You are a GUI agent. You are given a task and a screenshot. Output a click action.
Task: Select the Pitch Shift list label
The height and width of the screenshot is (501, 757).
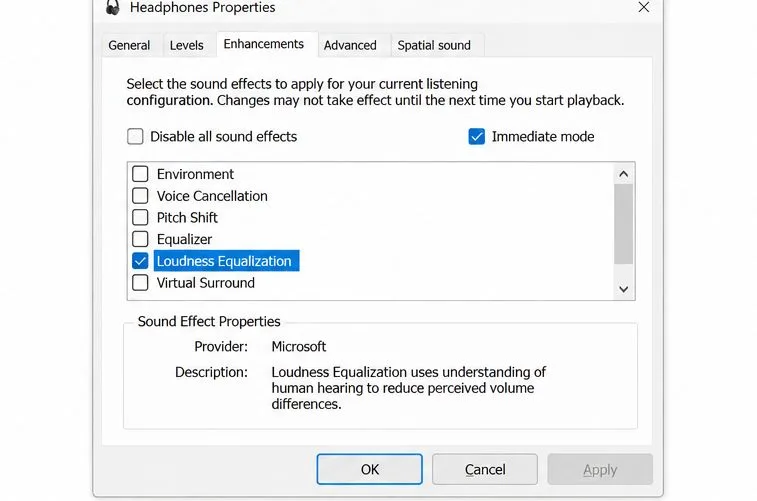(187, 218)
